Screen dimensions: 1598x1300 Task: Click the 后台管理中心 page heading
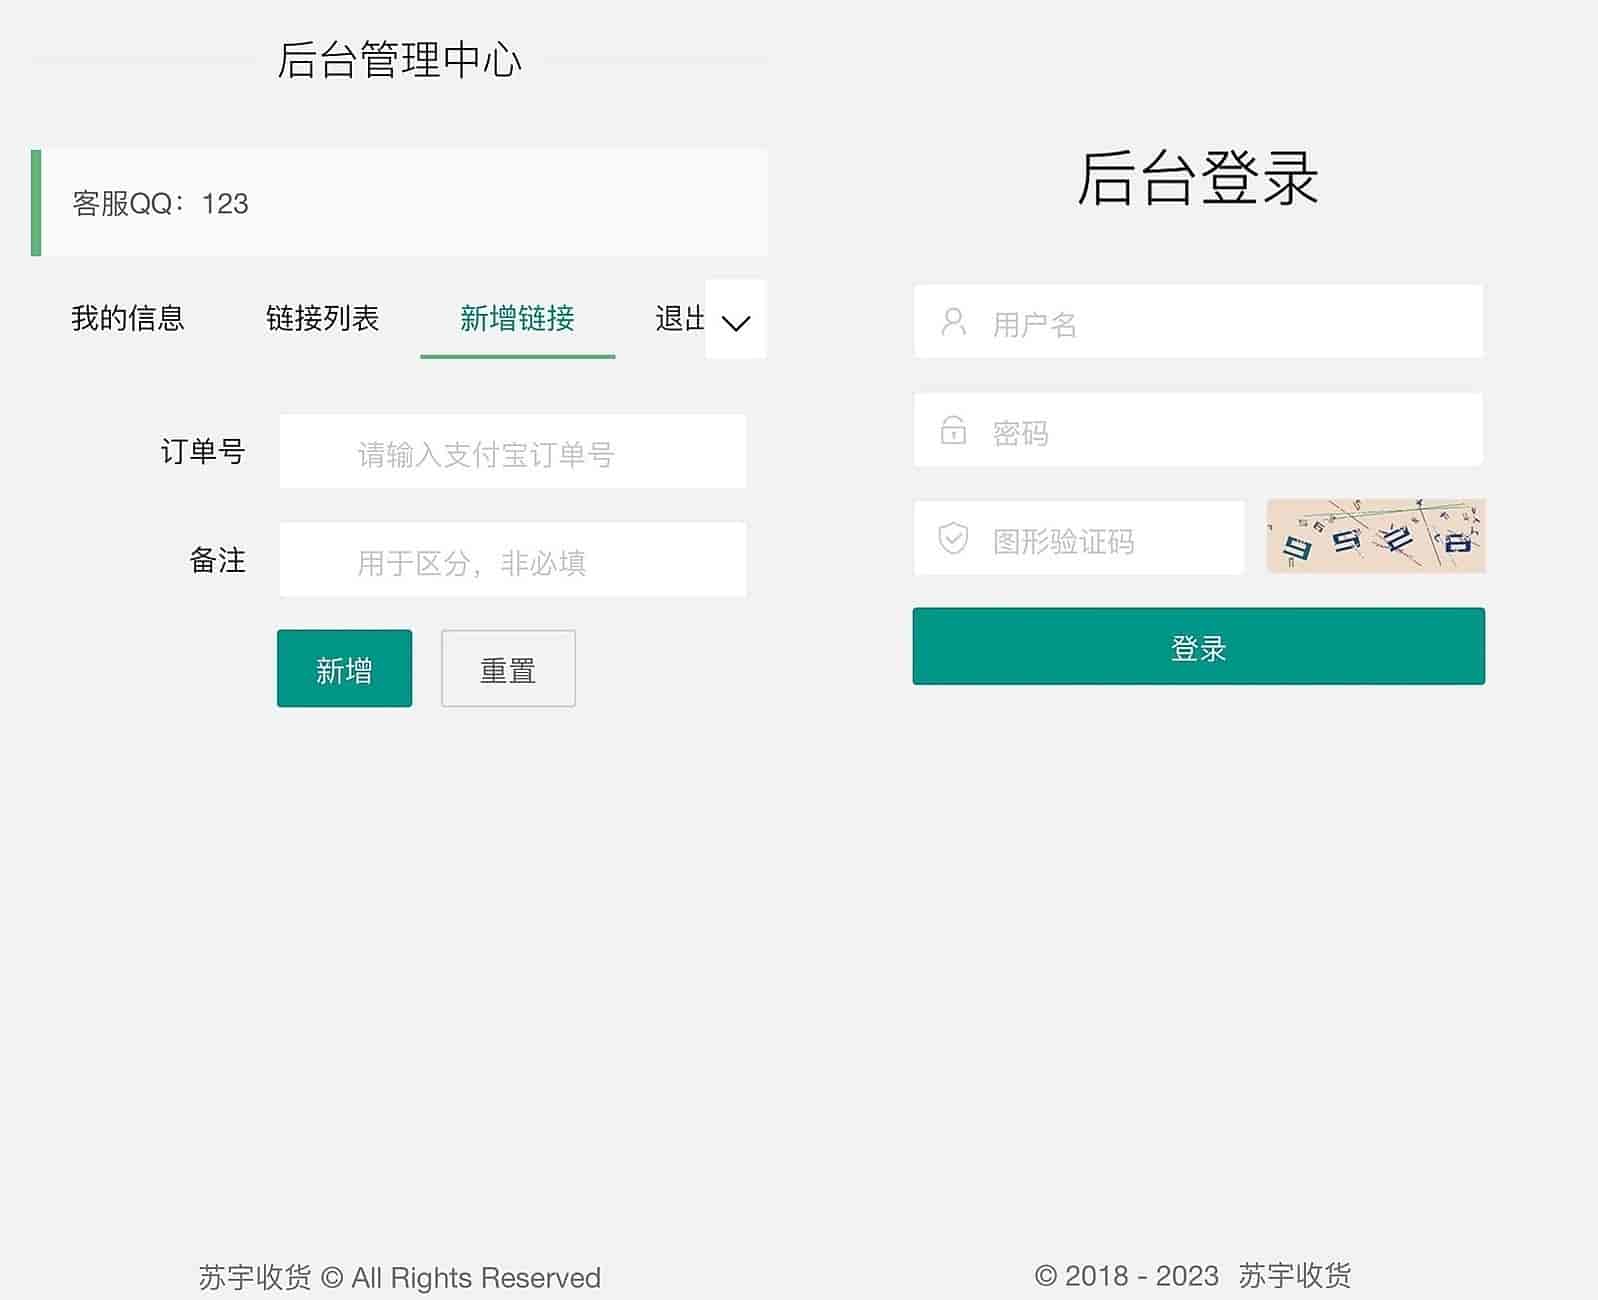399,60
